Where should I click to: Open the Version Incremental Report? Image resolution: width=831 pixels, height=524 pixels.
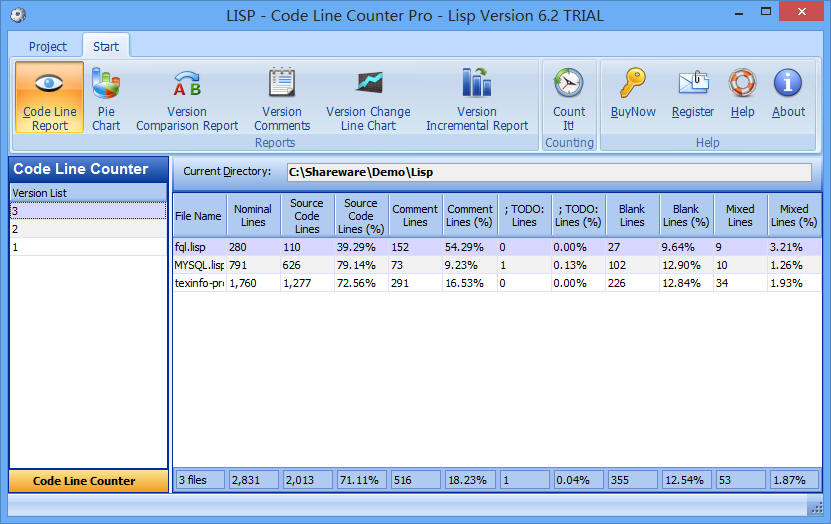pos(477,98)
